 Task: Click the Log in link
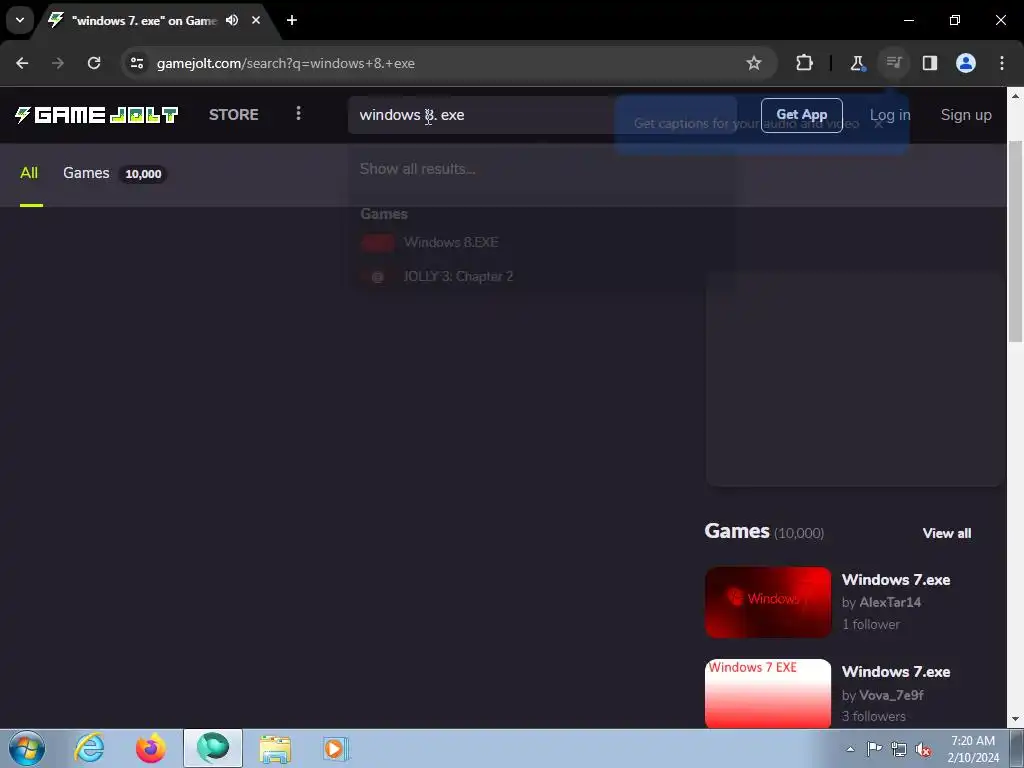point(889,115)
